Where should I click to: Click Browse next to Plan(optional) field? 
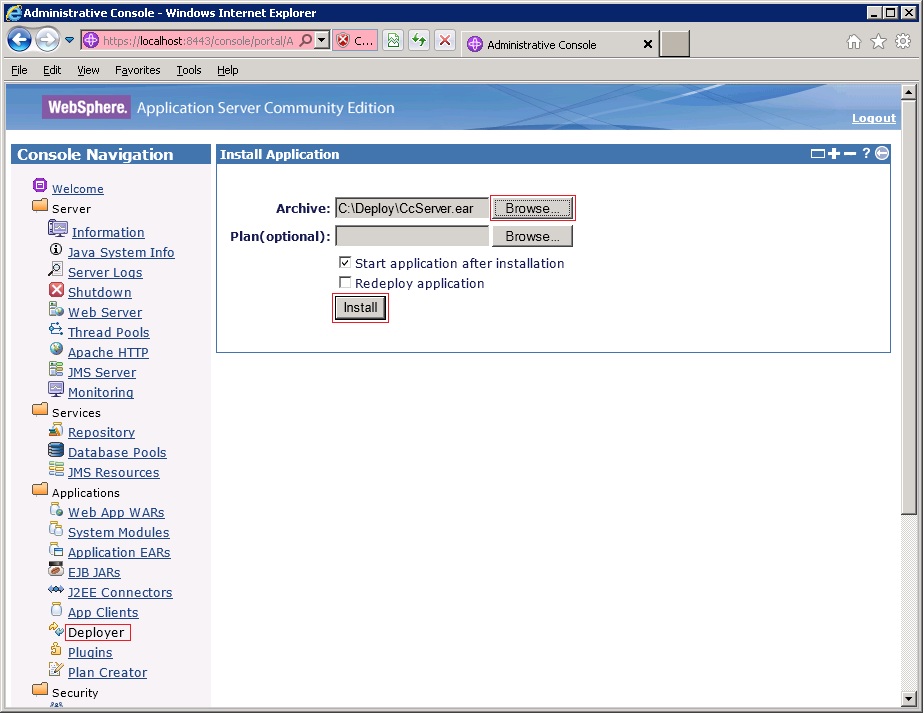click(533, 236)
